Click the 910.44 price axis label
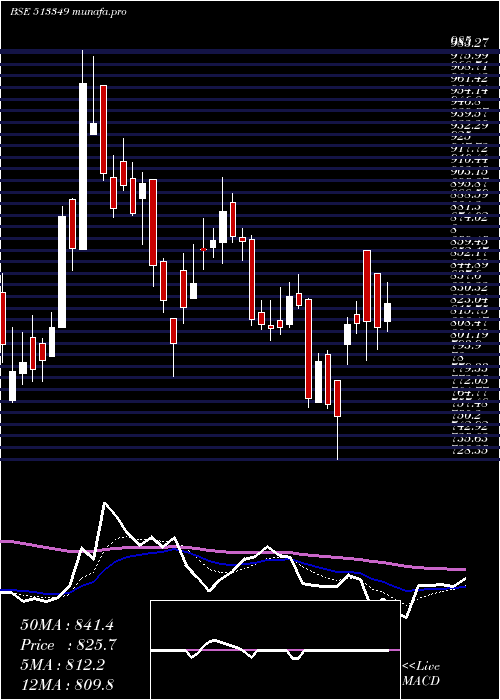Viewport: 500px width, 700px height. (x=468, y=160)
